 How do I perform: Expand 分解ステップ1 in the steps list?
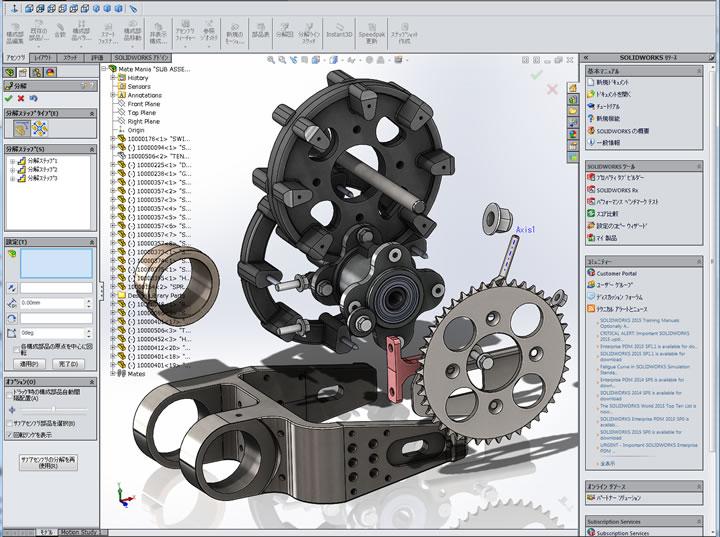pos(12,161)
